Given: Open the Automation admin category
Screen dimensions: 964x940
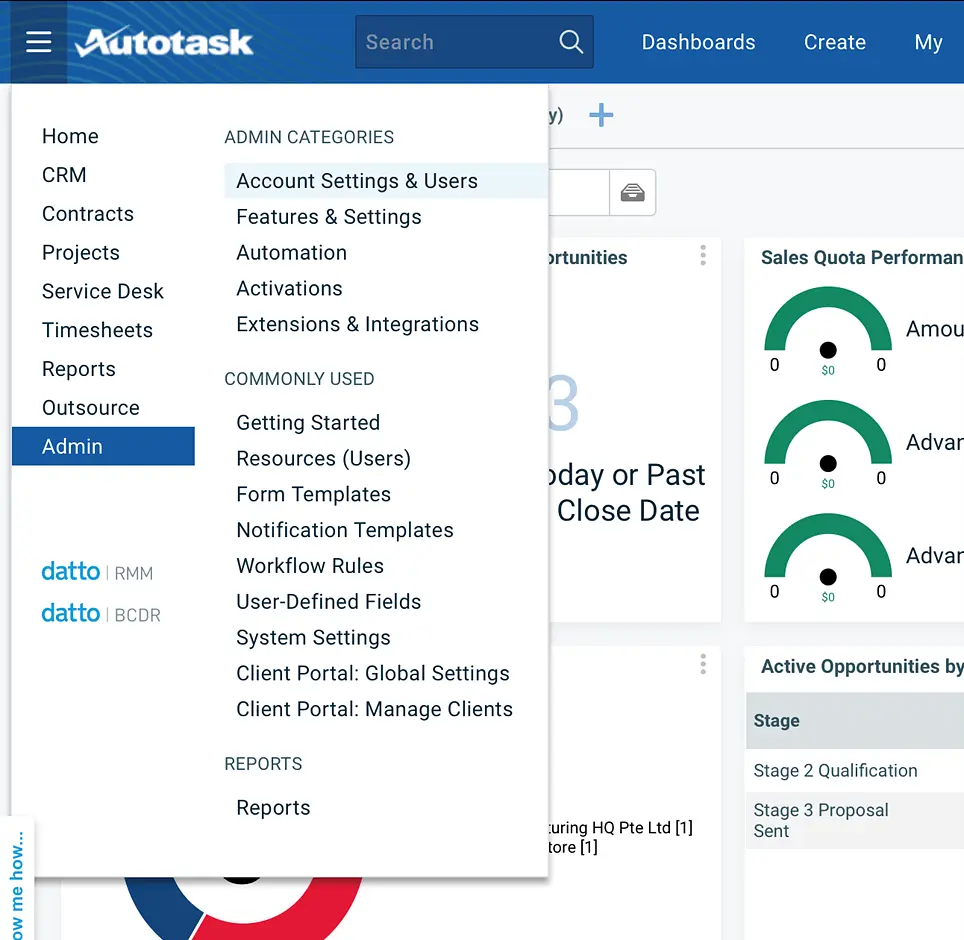Looking at the screenshot, I should 291,252.
